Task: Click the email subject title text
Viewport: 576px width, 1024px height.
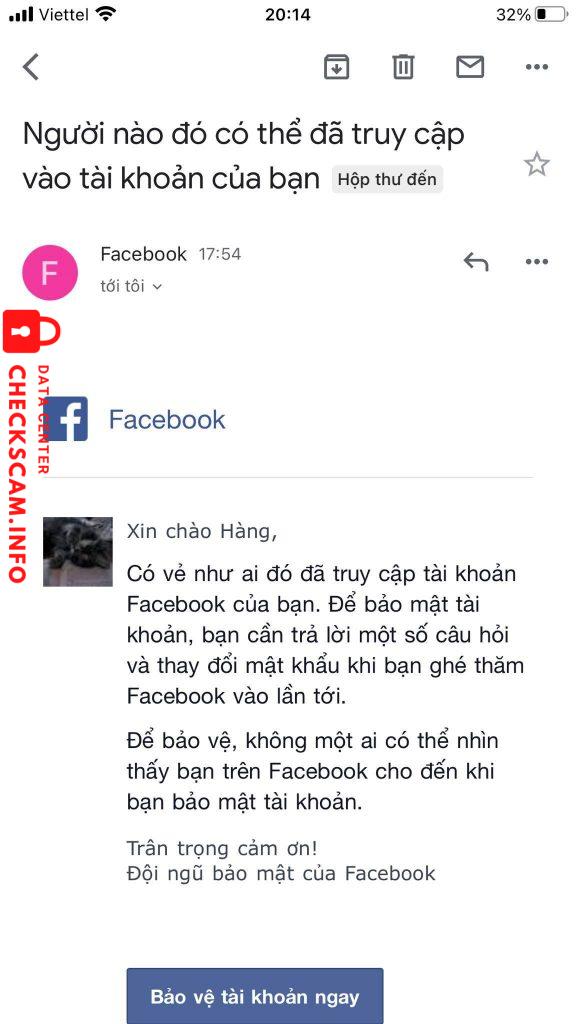Action: click(244, 156)
